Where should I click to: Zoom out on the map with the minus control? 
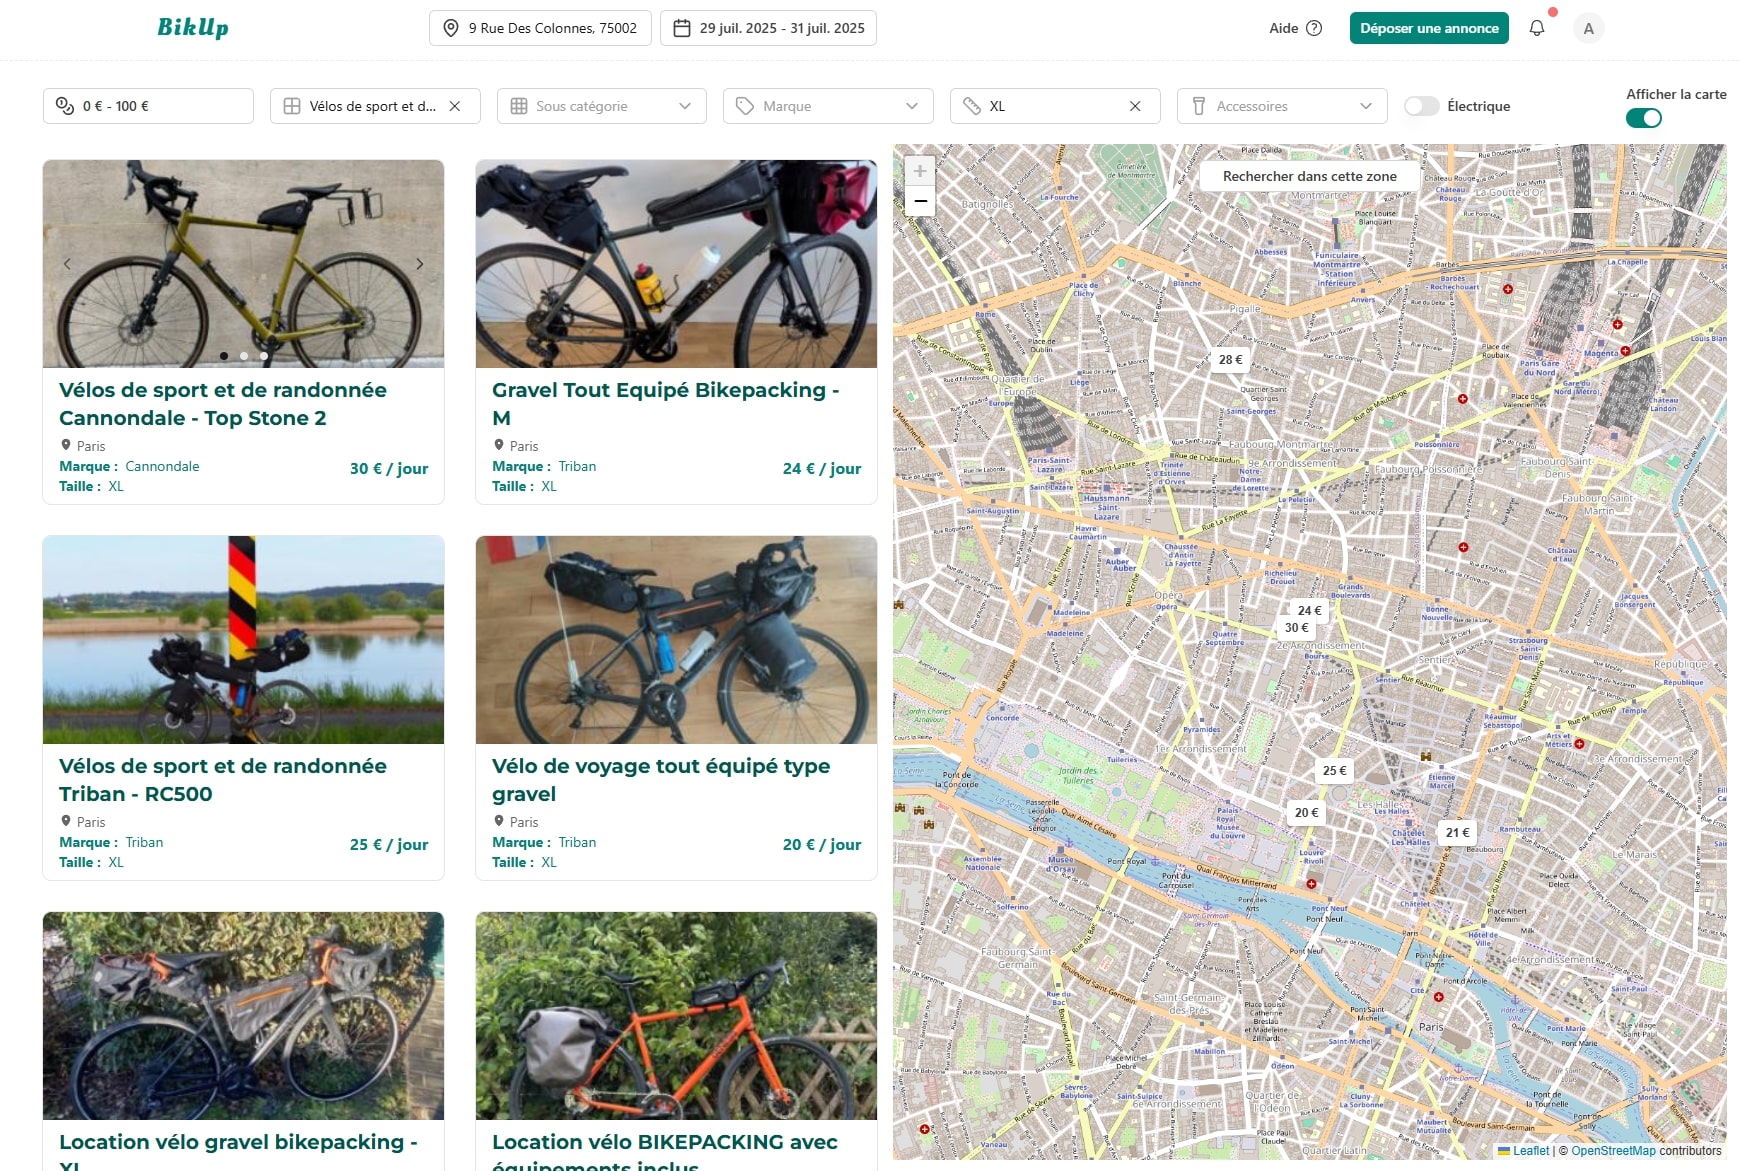click(x=919, y=200)
